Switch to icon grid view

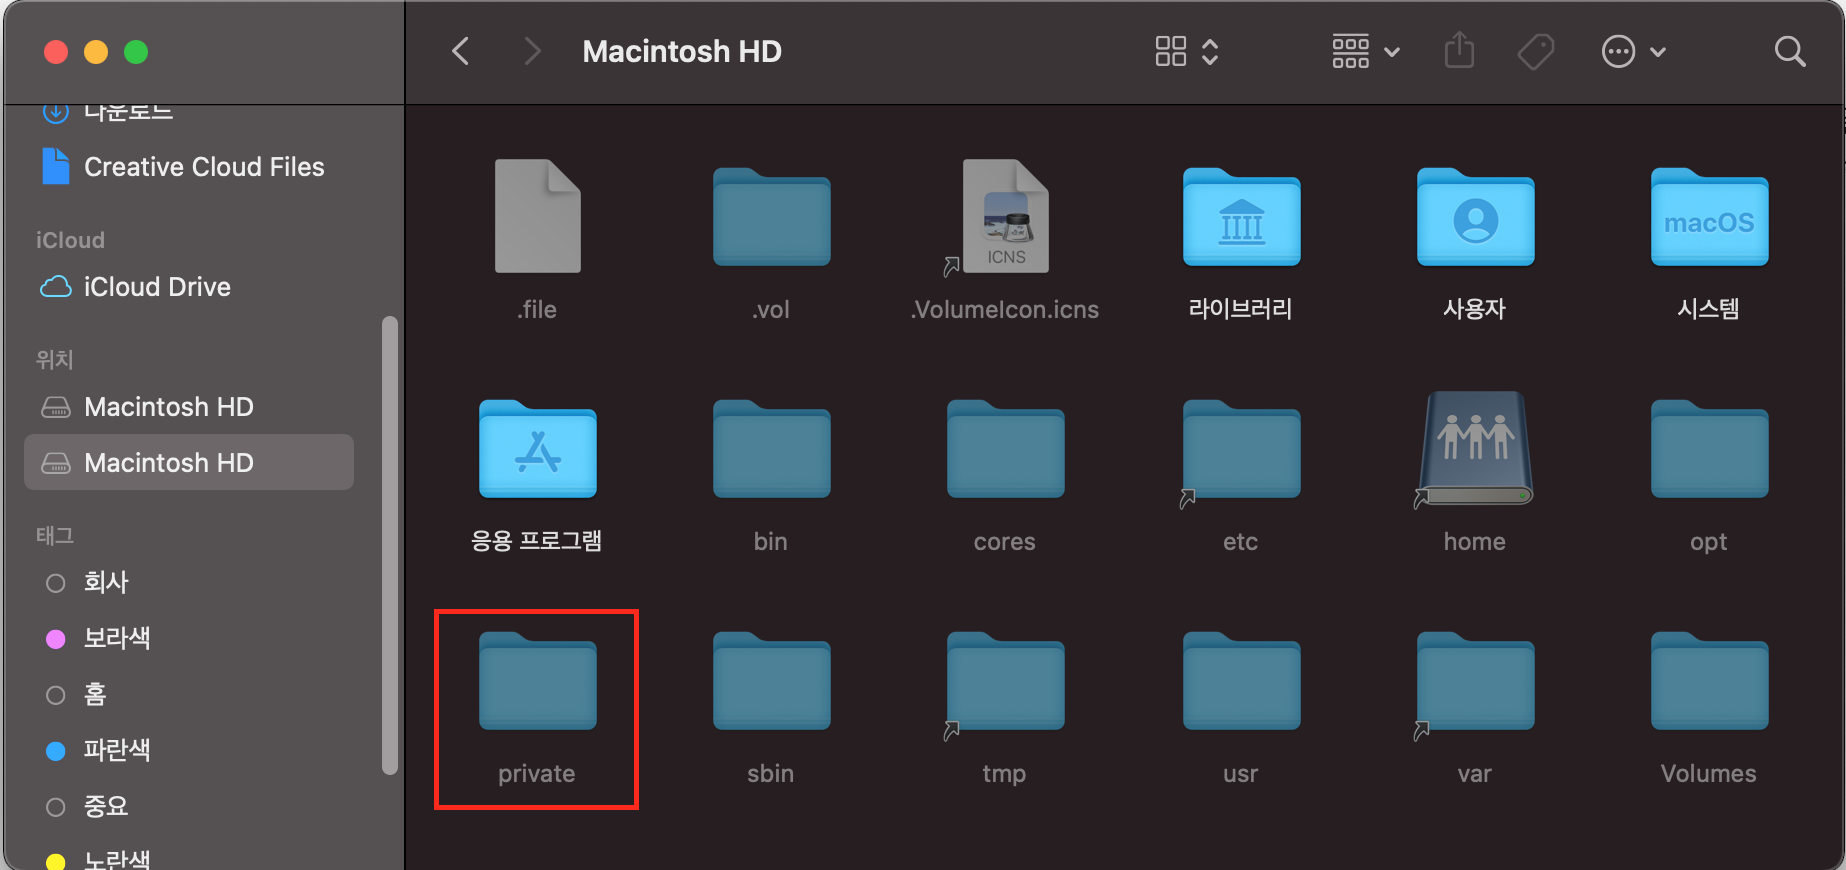coord(1171,51)
